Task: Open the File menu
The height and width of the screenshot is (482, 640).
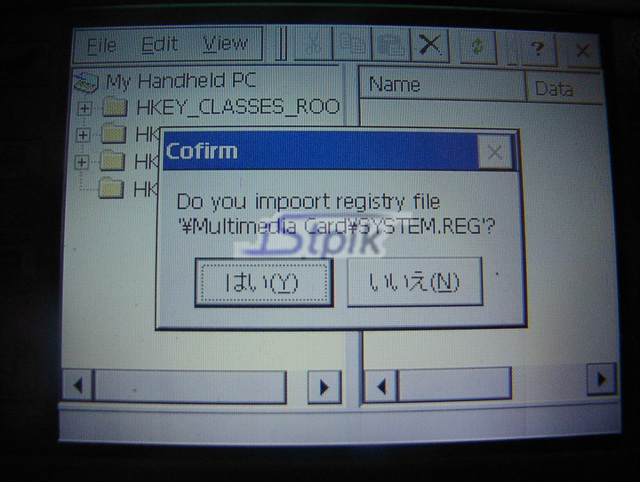Action: (x=101, y=45)
